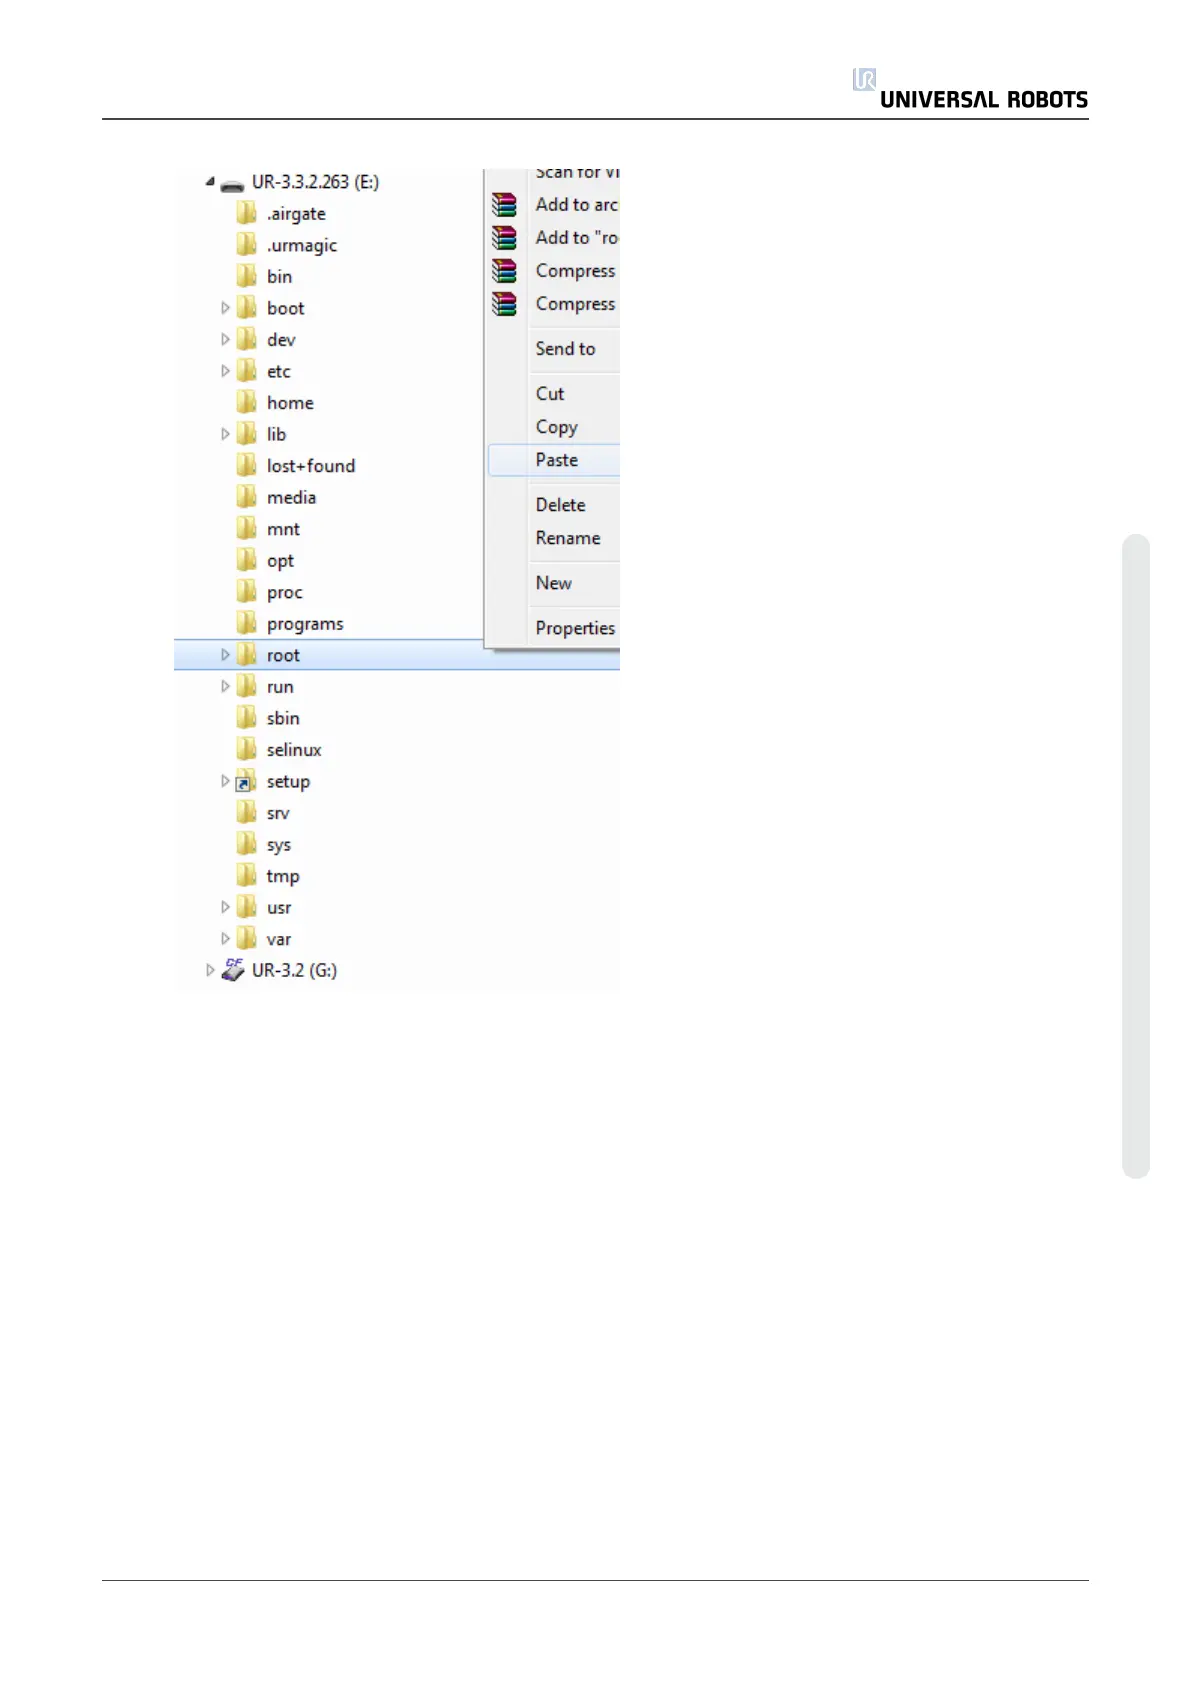The height and width of the screenshot is (1684, 1191).
Task: Select the Add to archive entry
Action: click(x=577, y=205)
